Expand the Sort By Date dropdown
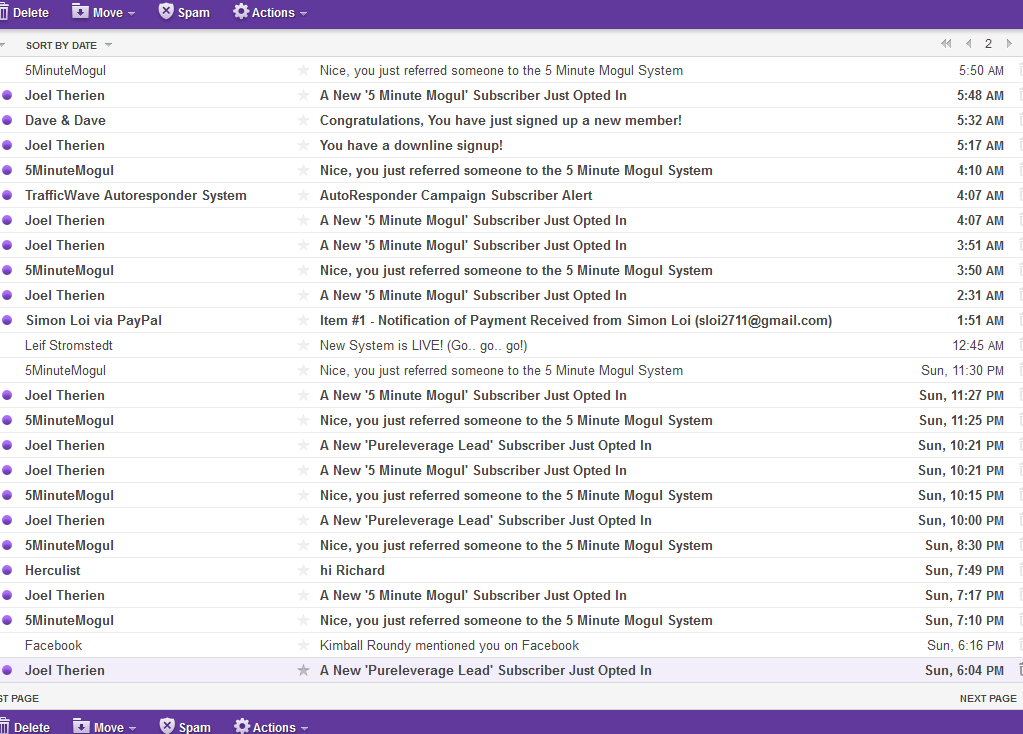The width and height of the screenshot is (1023, 734). (69, 45)
